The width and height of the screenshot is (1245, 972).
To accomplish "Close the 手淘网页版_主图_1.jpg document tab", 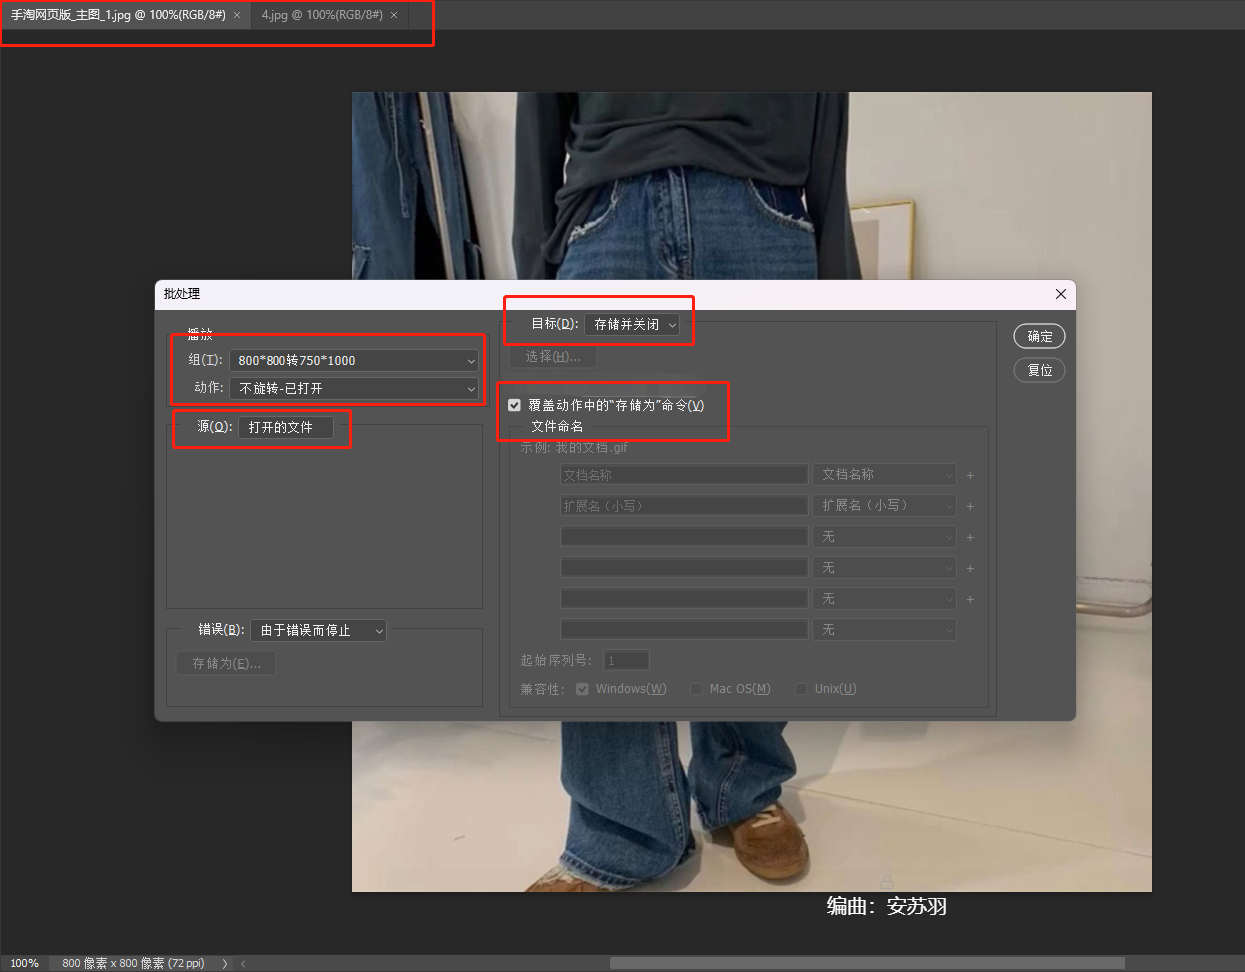I will click(237, 15).
